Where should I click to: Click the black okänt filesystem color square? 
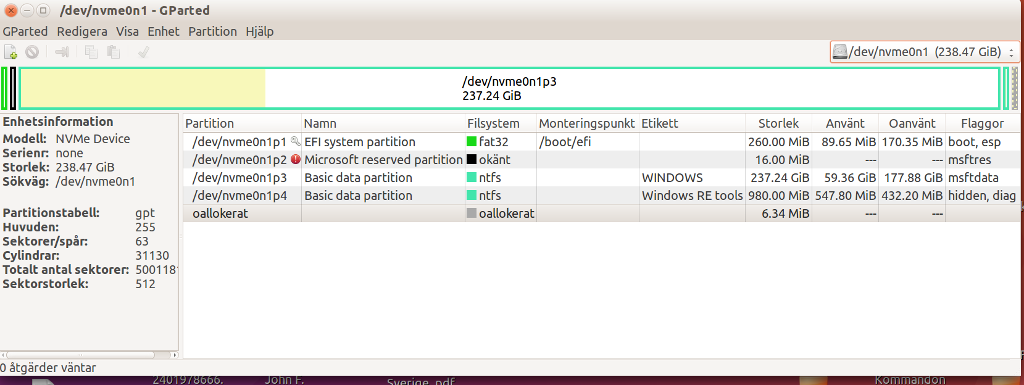click(472, 159)
